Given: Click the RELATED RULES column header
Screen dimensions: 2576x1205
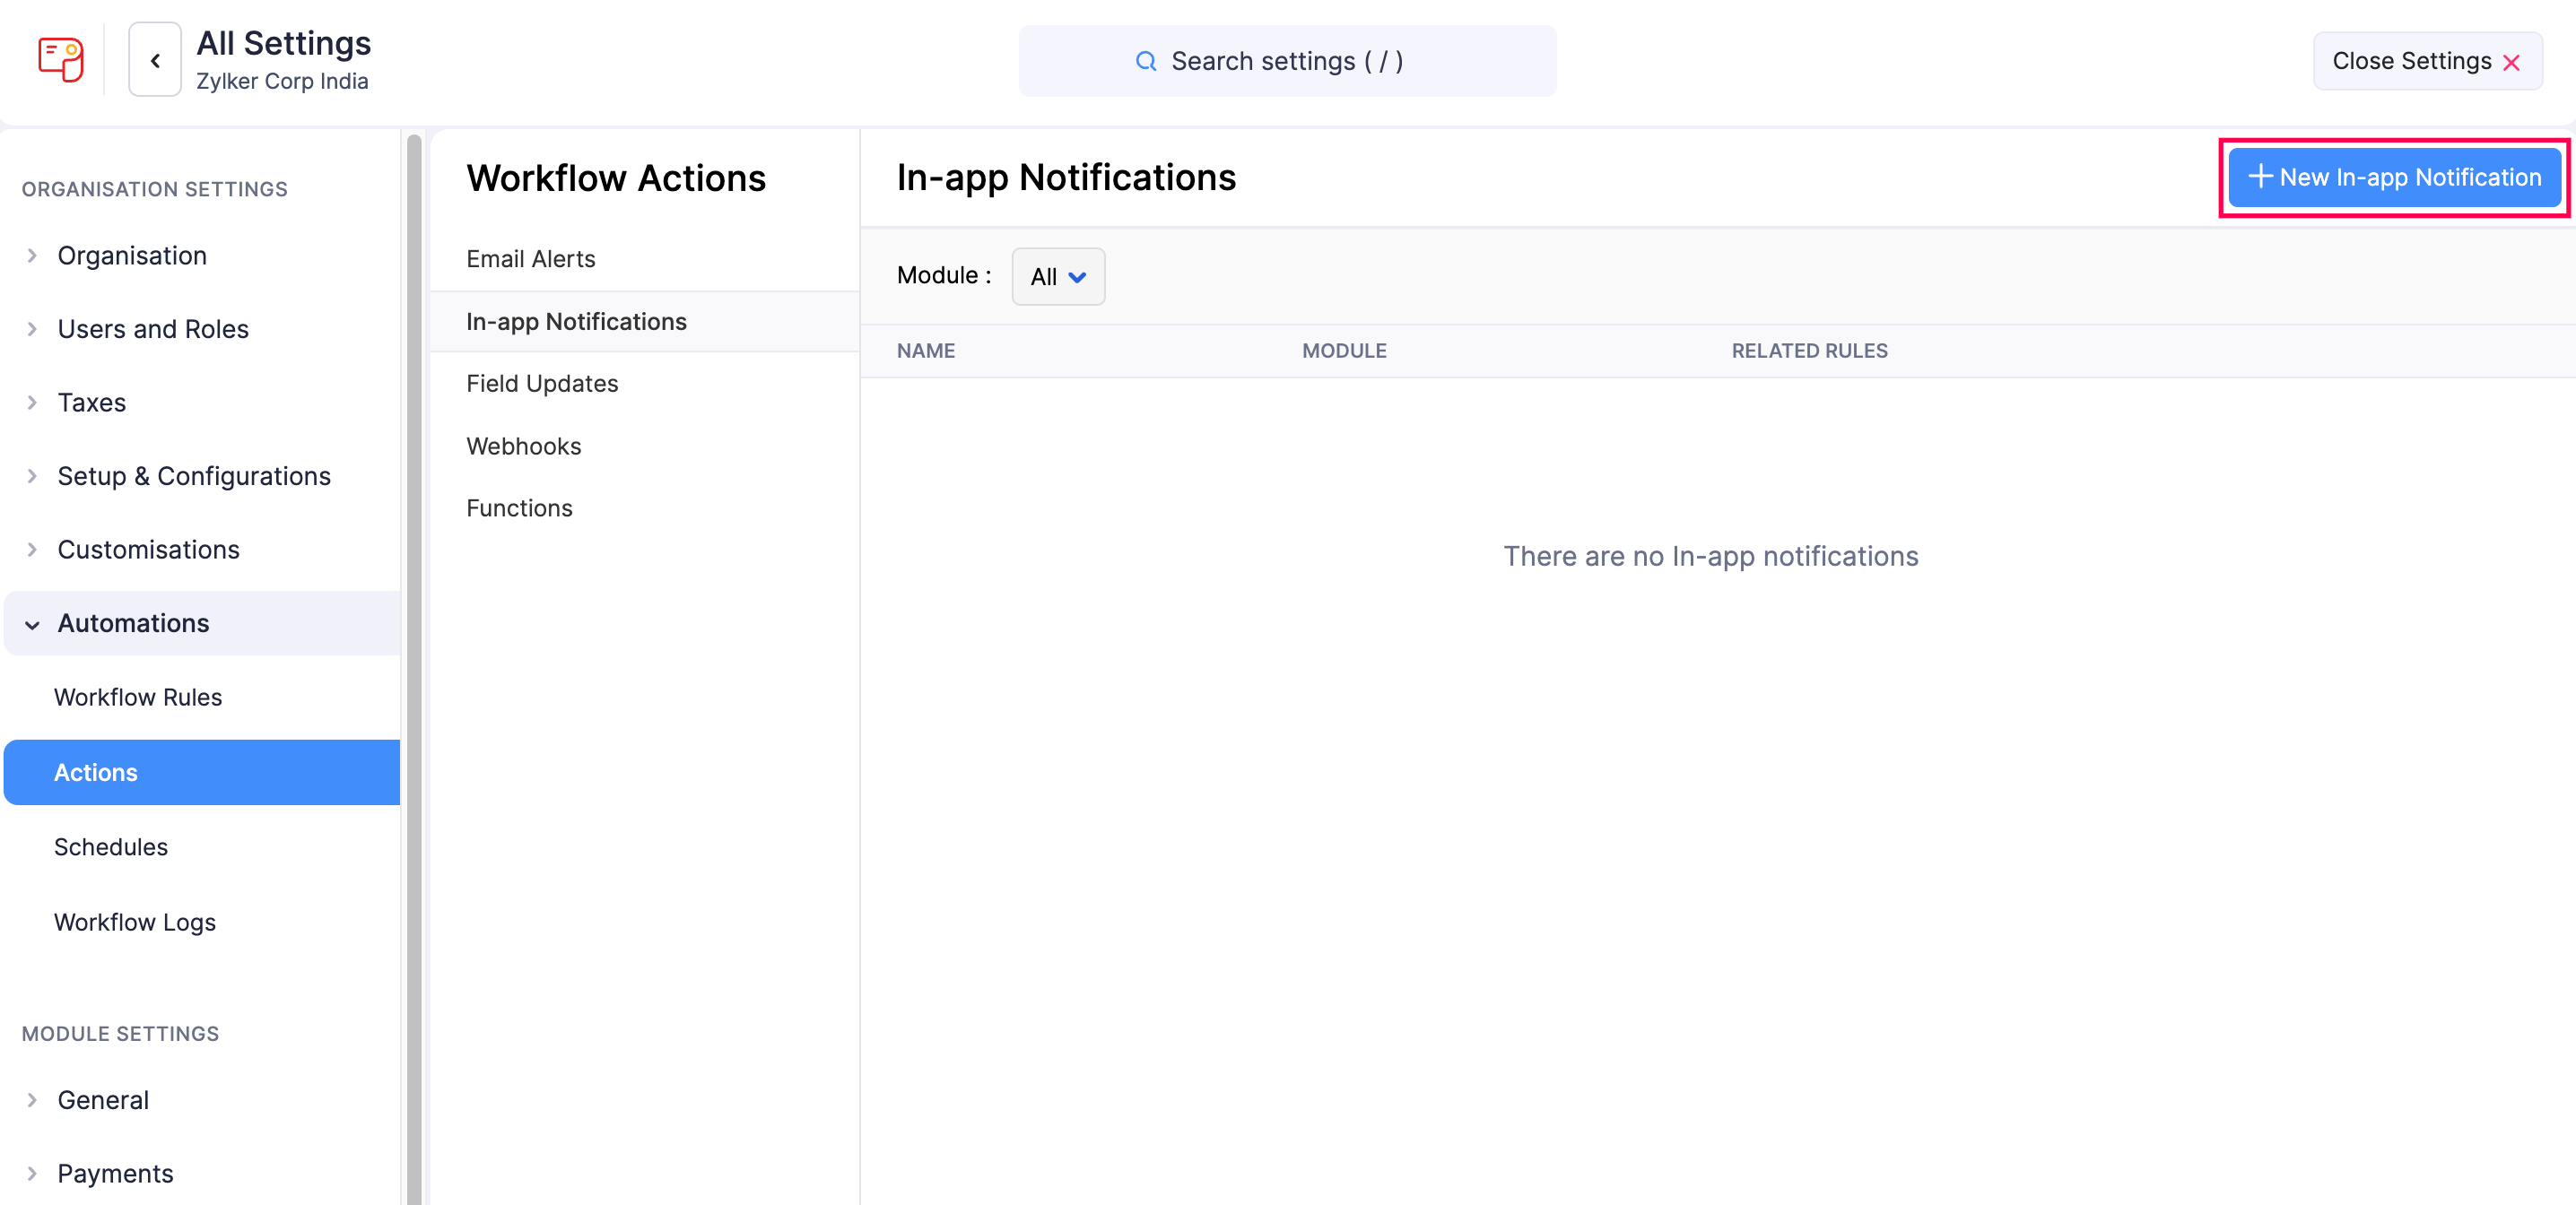Looking at the screenshot, I should pos(1809,351).
